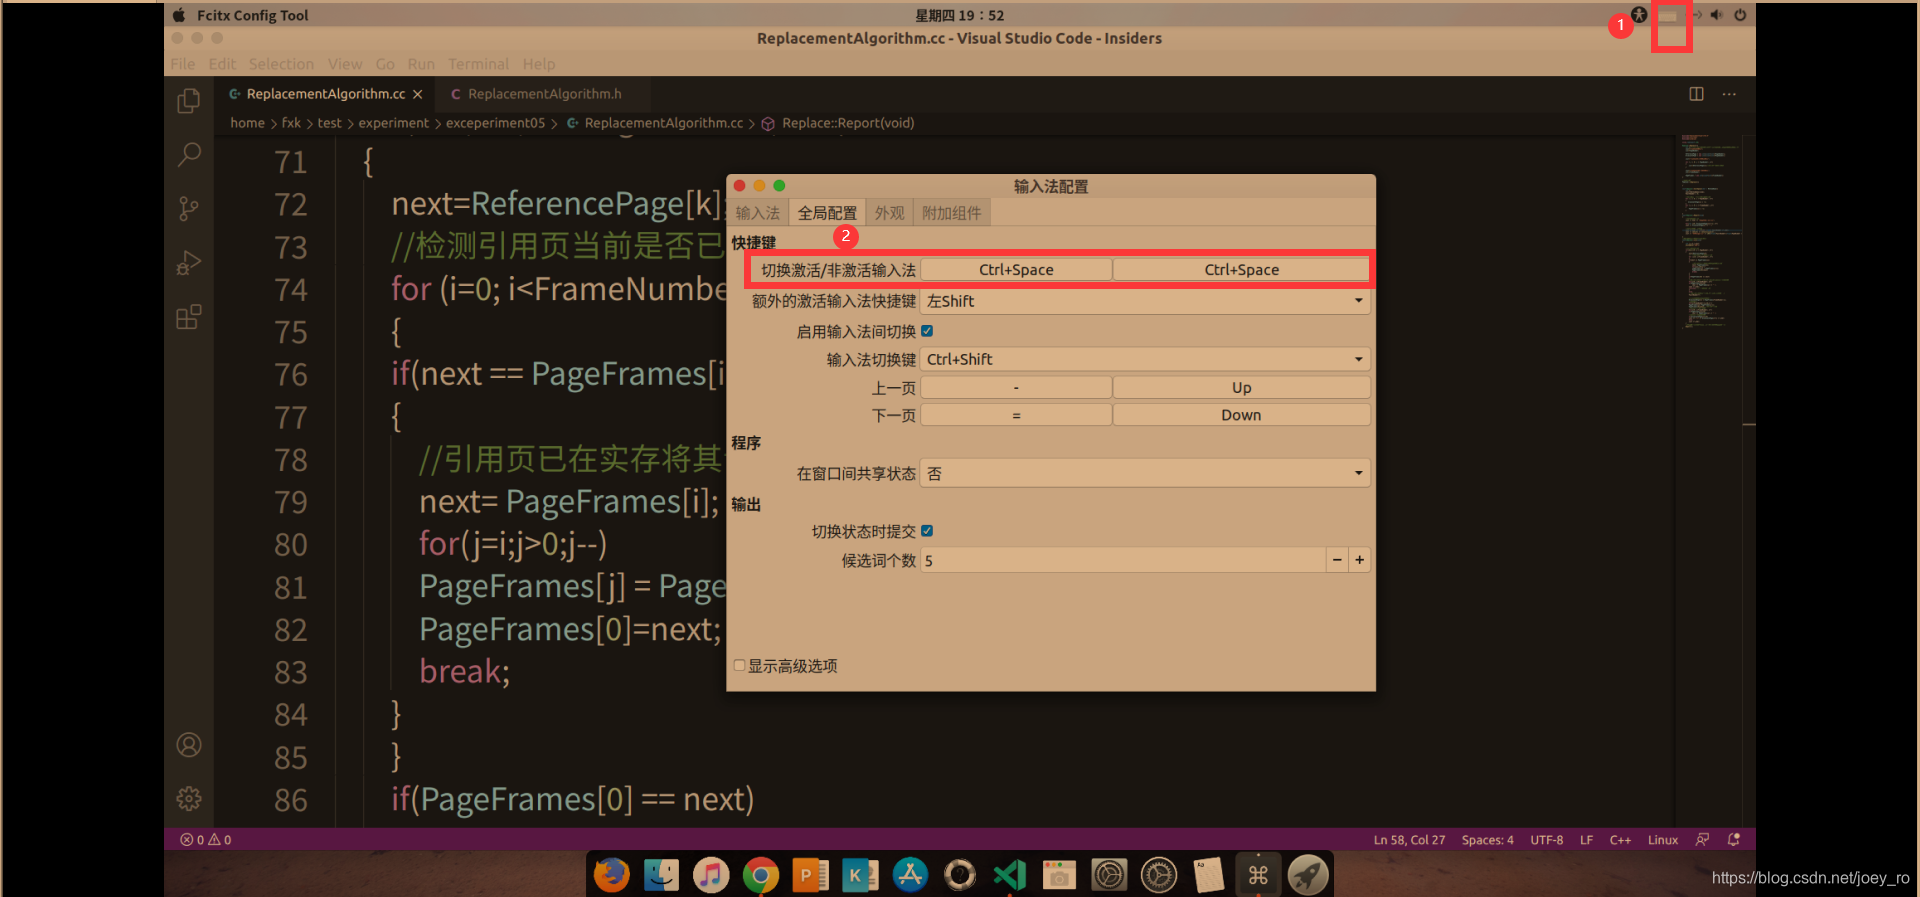The height and width of the screenshot is (897, 1920).
Task: Increase 候选词个数 with plus button
Action: point(1359,560)
